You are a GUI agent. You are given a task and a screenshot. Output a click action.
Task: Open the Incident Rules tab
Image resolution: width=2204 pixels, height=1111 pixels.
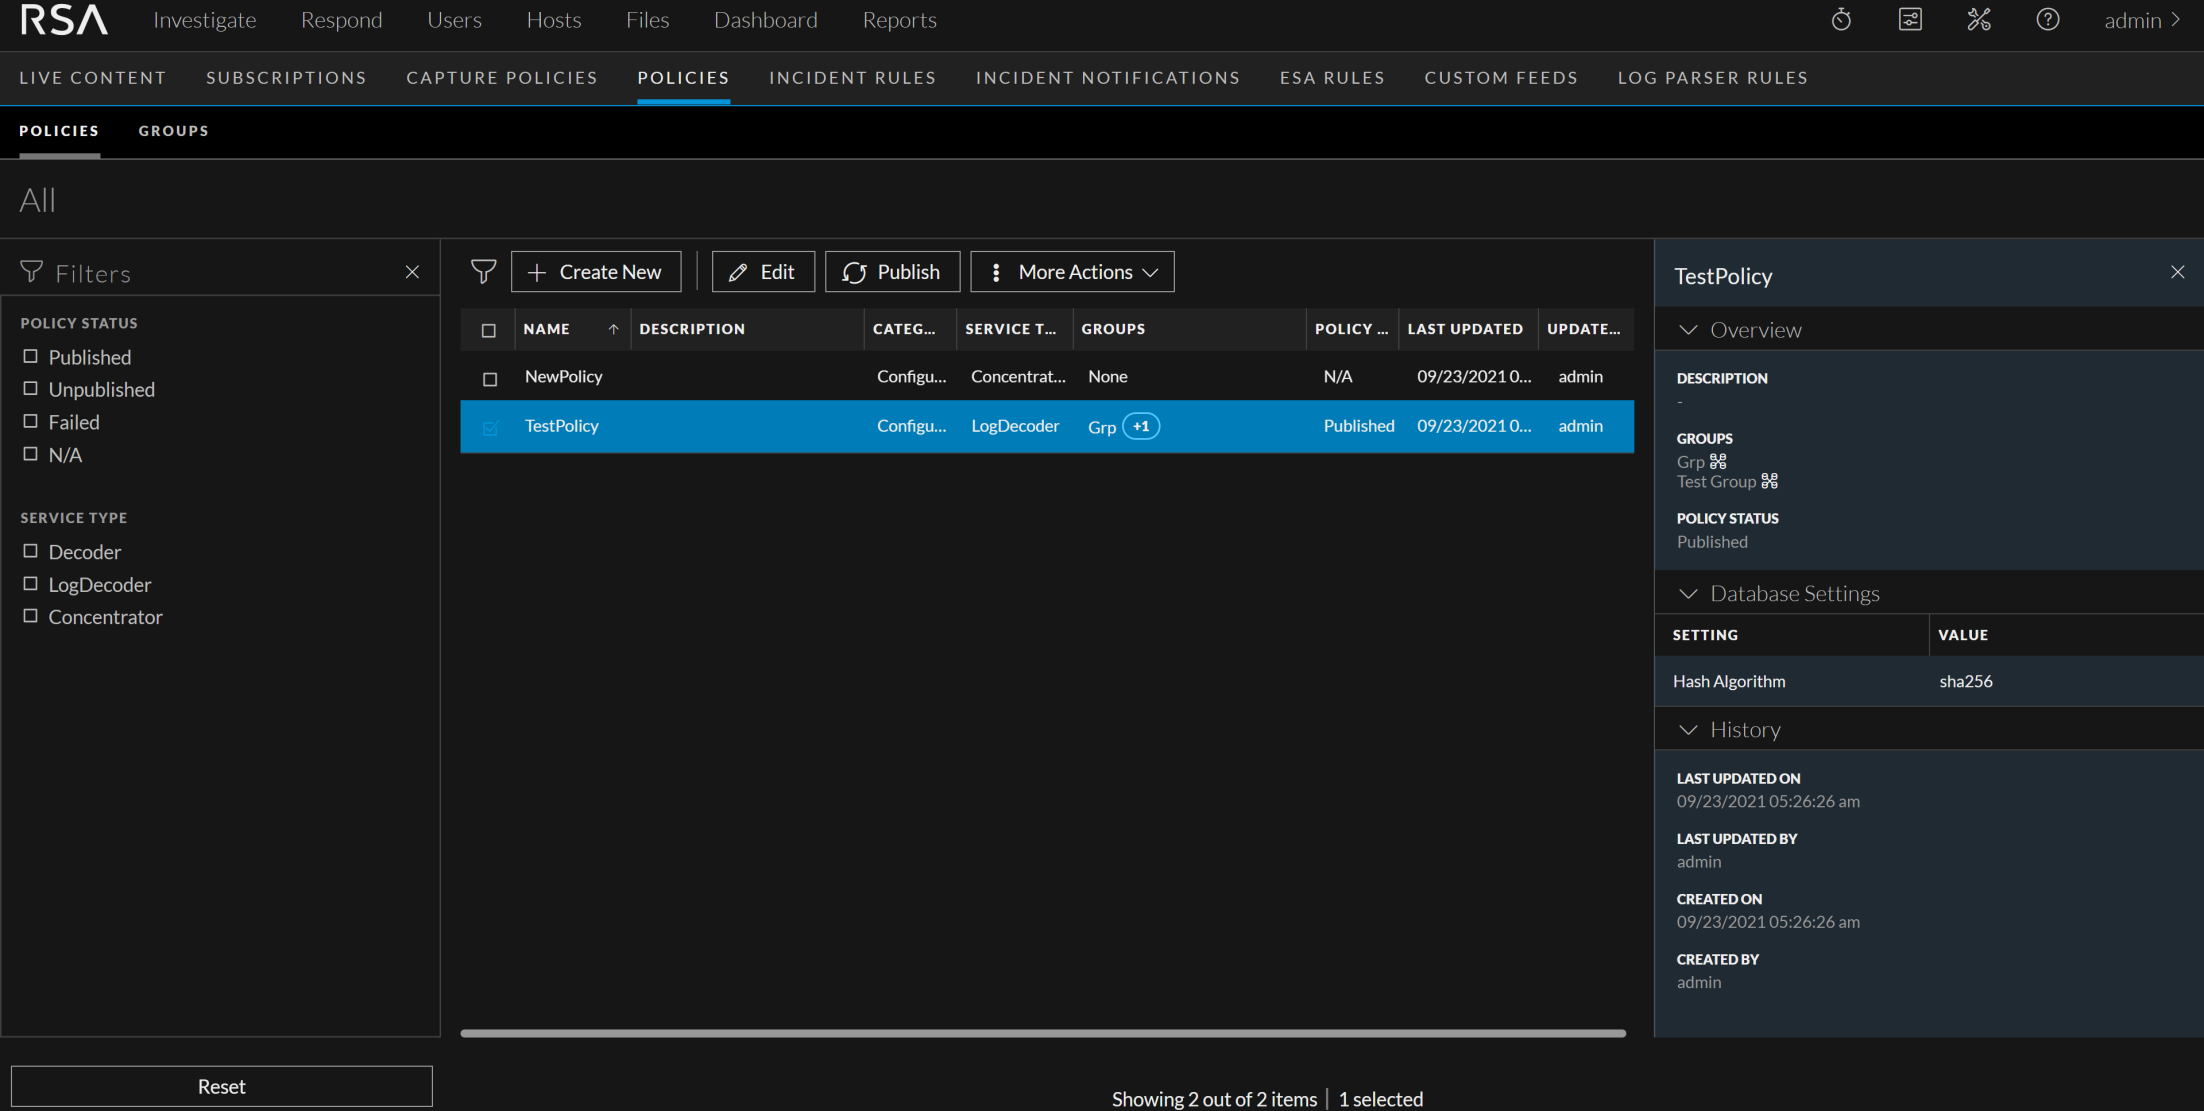point(852,78)
